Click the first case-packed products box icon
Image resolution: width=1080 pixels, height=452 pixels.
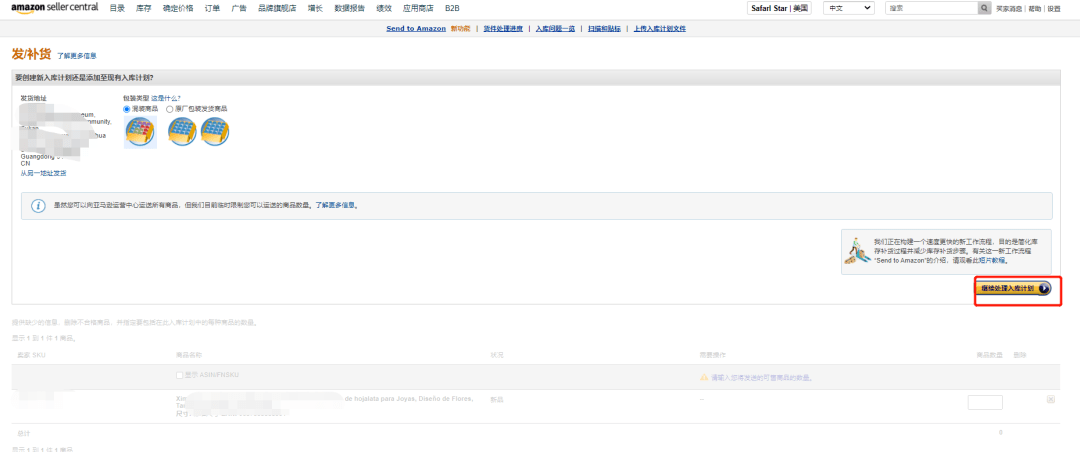(183, 131)
